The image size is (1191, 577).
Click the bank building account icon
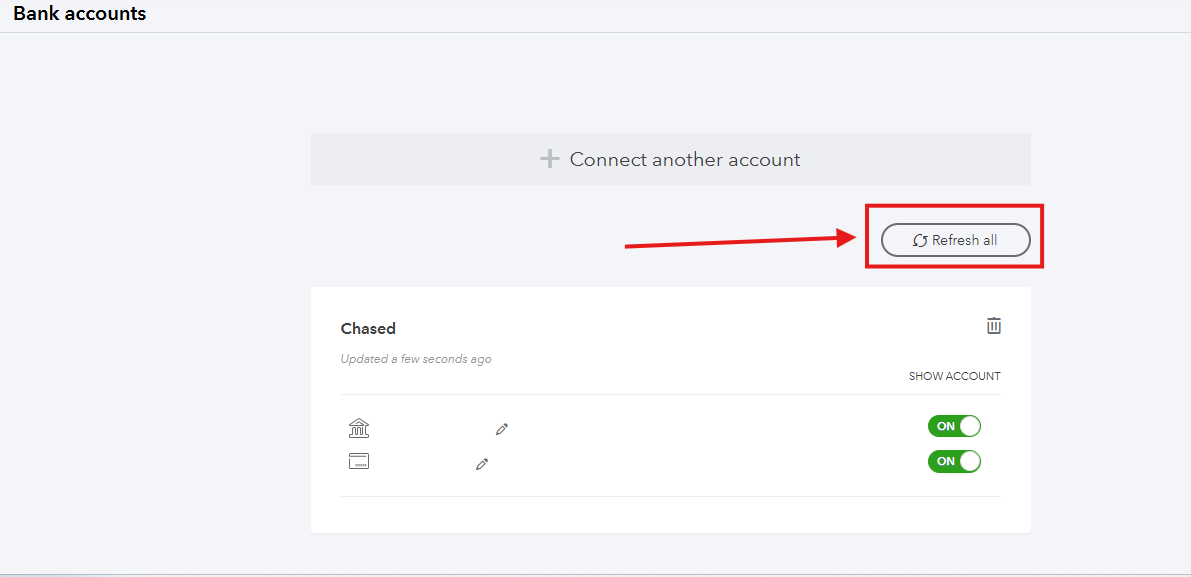pyautogui.click(x=359, y=428)
